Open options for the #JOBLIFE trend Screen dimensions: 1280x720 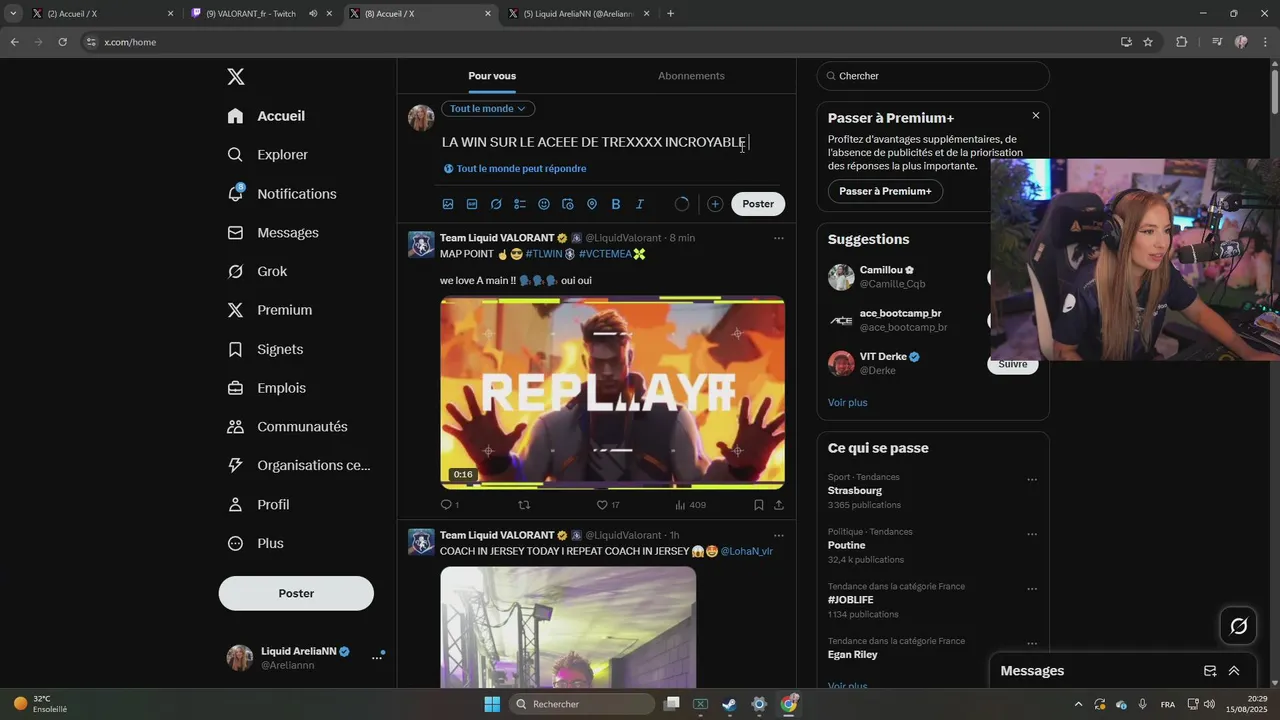click(x=1032, y=589)
